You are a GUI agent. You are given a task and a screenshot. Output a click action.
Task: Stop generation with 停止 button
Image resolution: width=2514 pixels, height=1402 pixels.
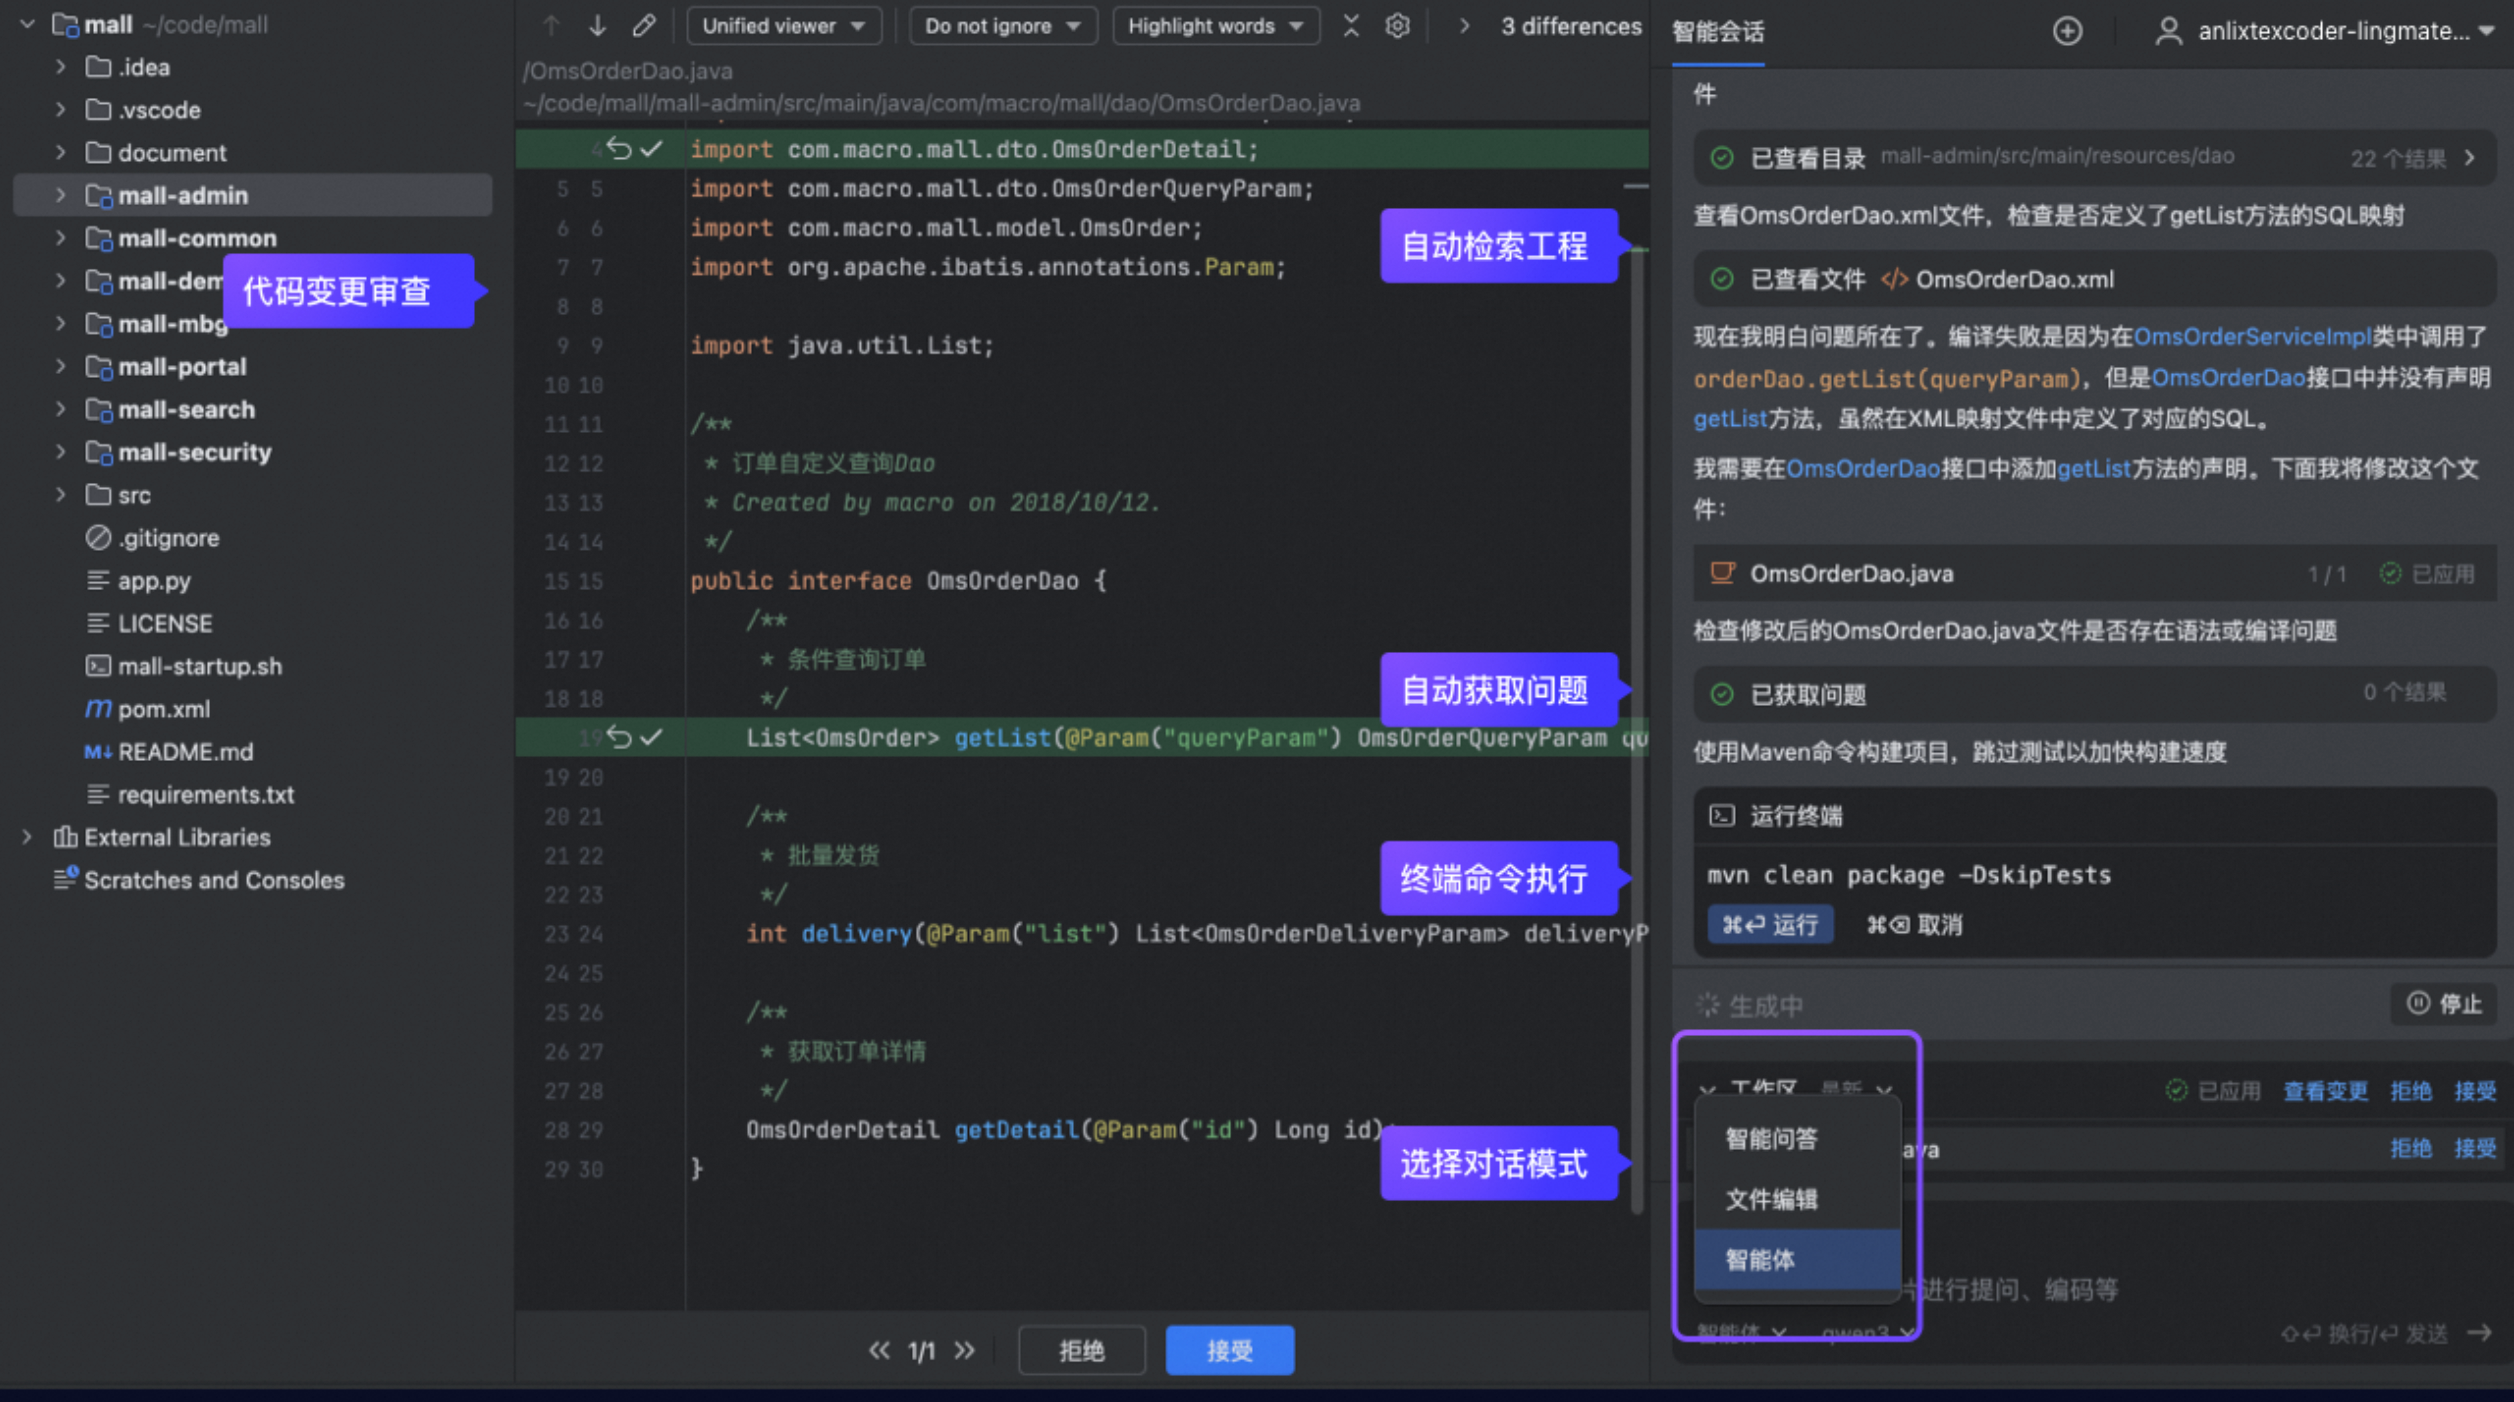[x=2444, y=1003]
